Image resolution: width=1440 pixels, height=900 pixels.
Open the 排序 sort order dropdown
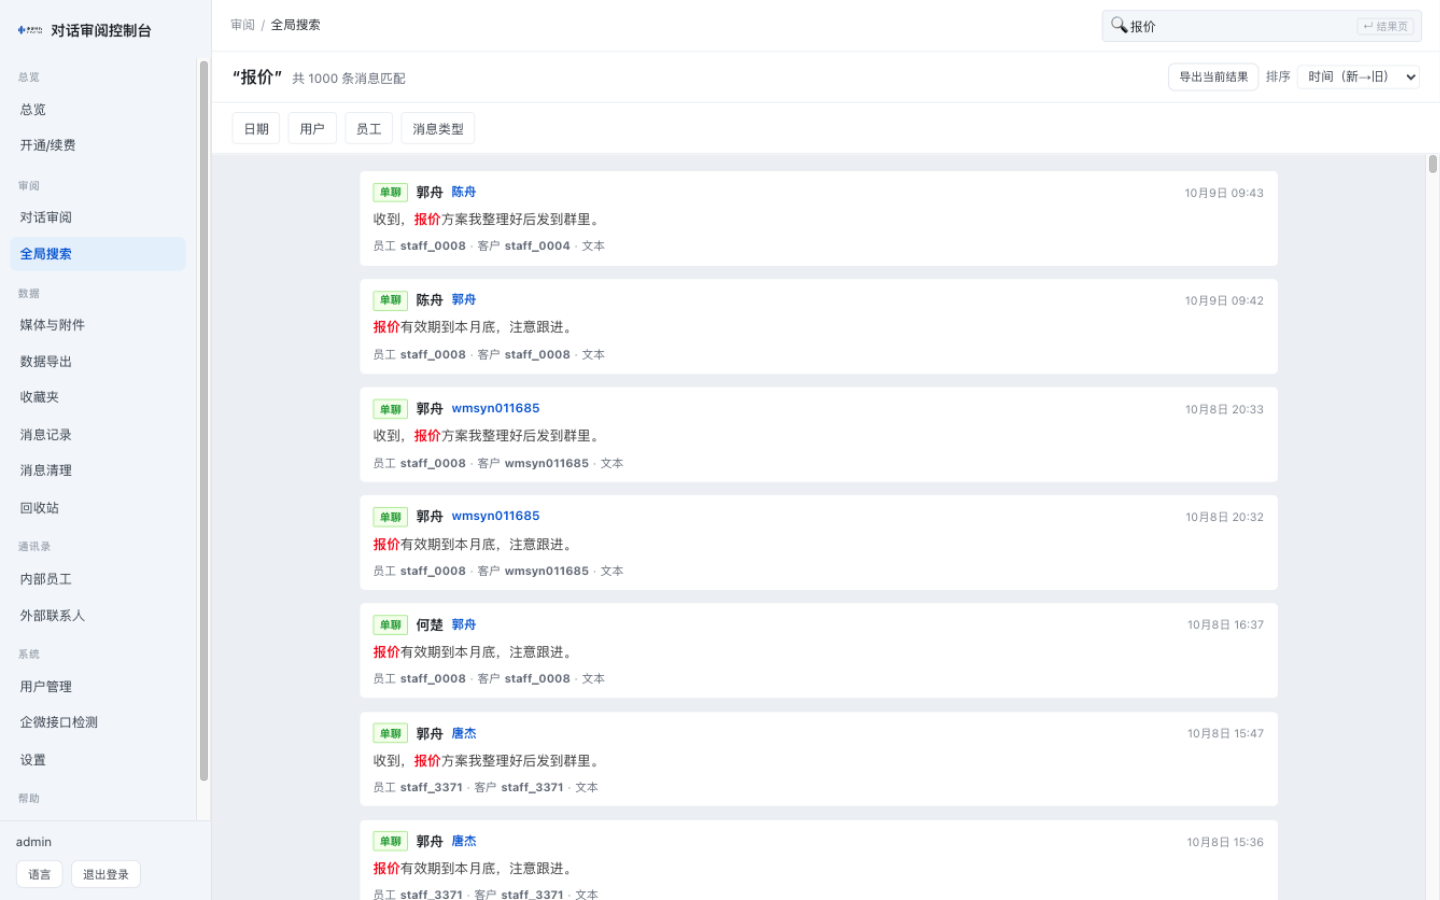(1359, 77)
